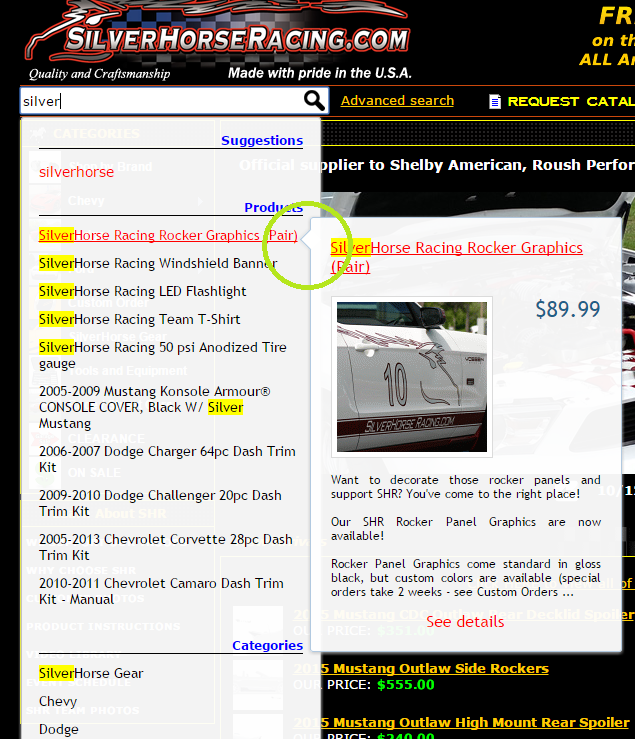The height and width of the screenshot is (739, 635).
Task: Click the magnifying glass search icon
Action: 314,101
